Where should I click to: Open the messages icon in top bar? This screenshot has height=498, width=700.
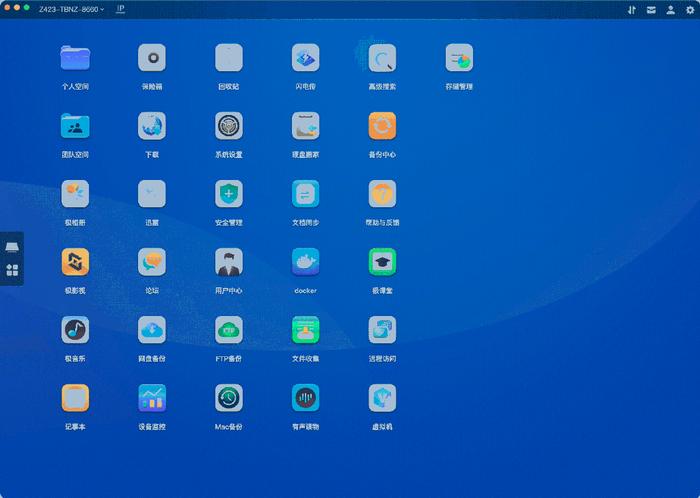[x=651, y=10]
